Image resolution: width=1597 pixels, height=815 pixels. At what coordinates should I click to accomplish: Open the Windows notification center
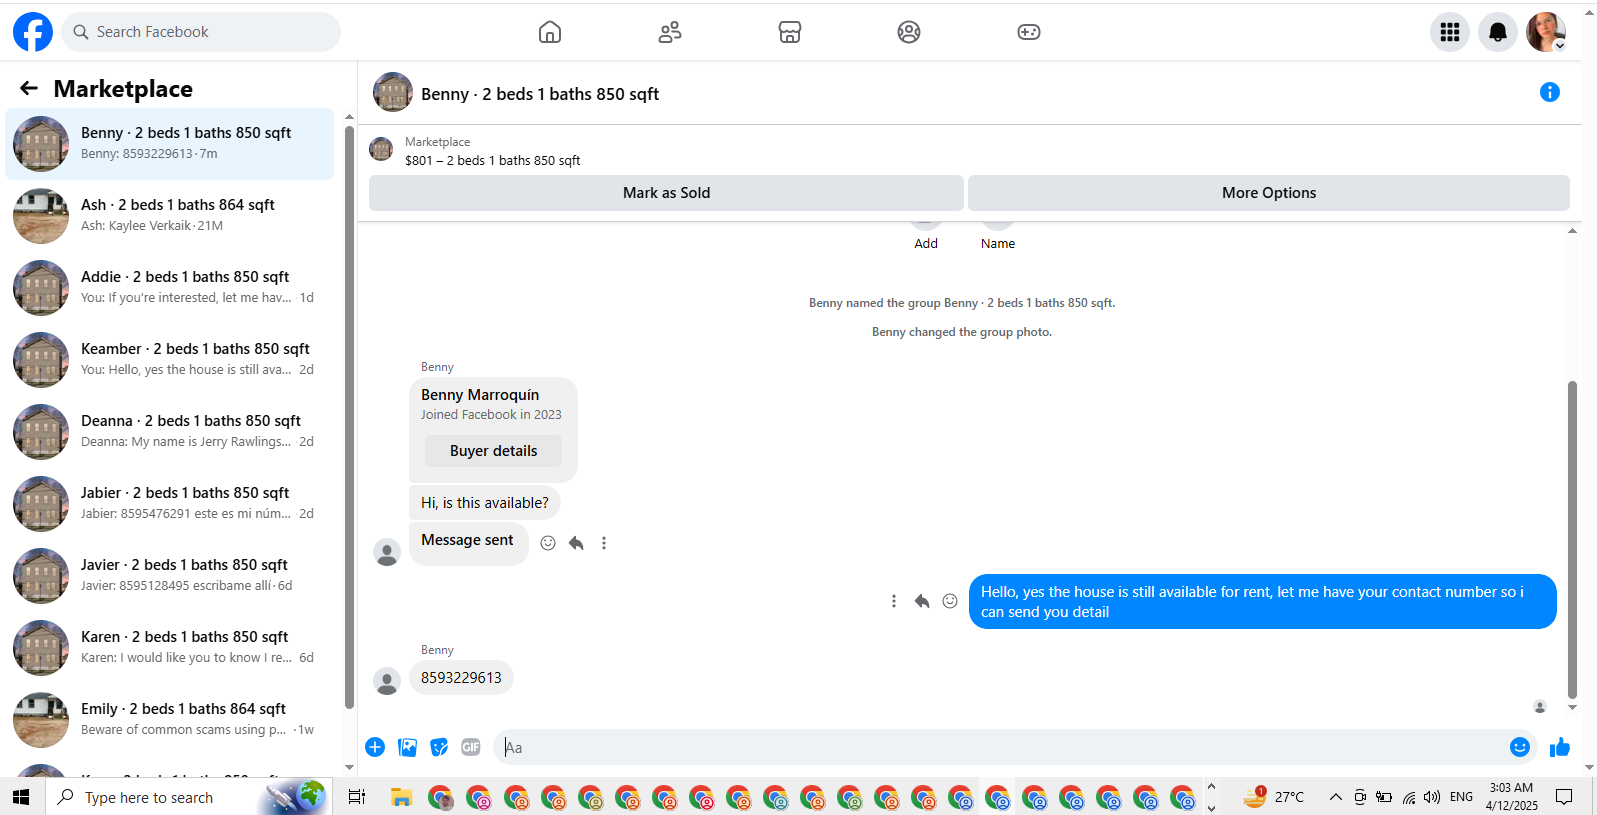pos(1564,797)
